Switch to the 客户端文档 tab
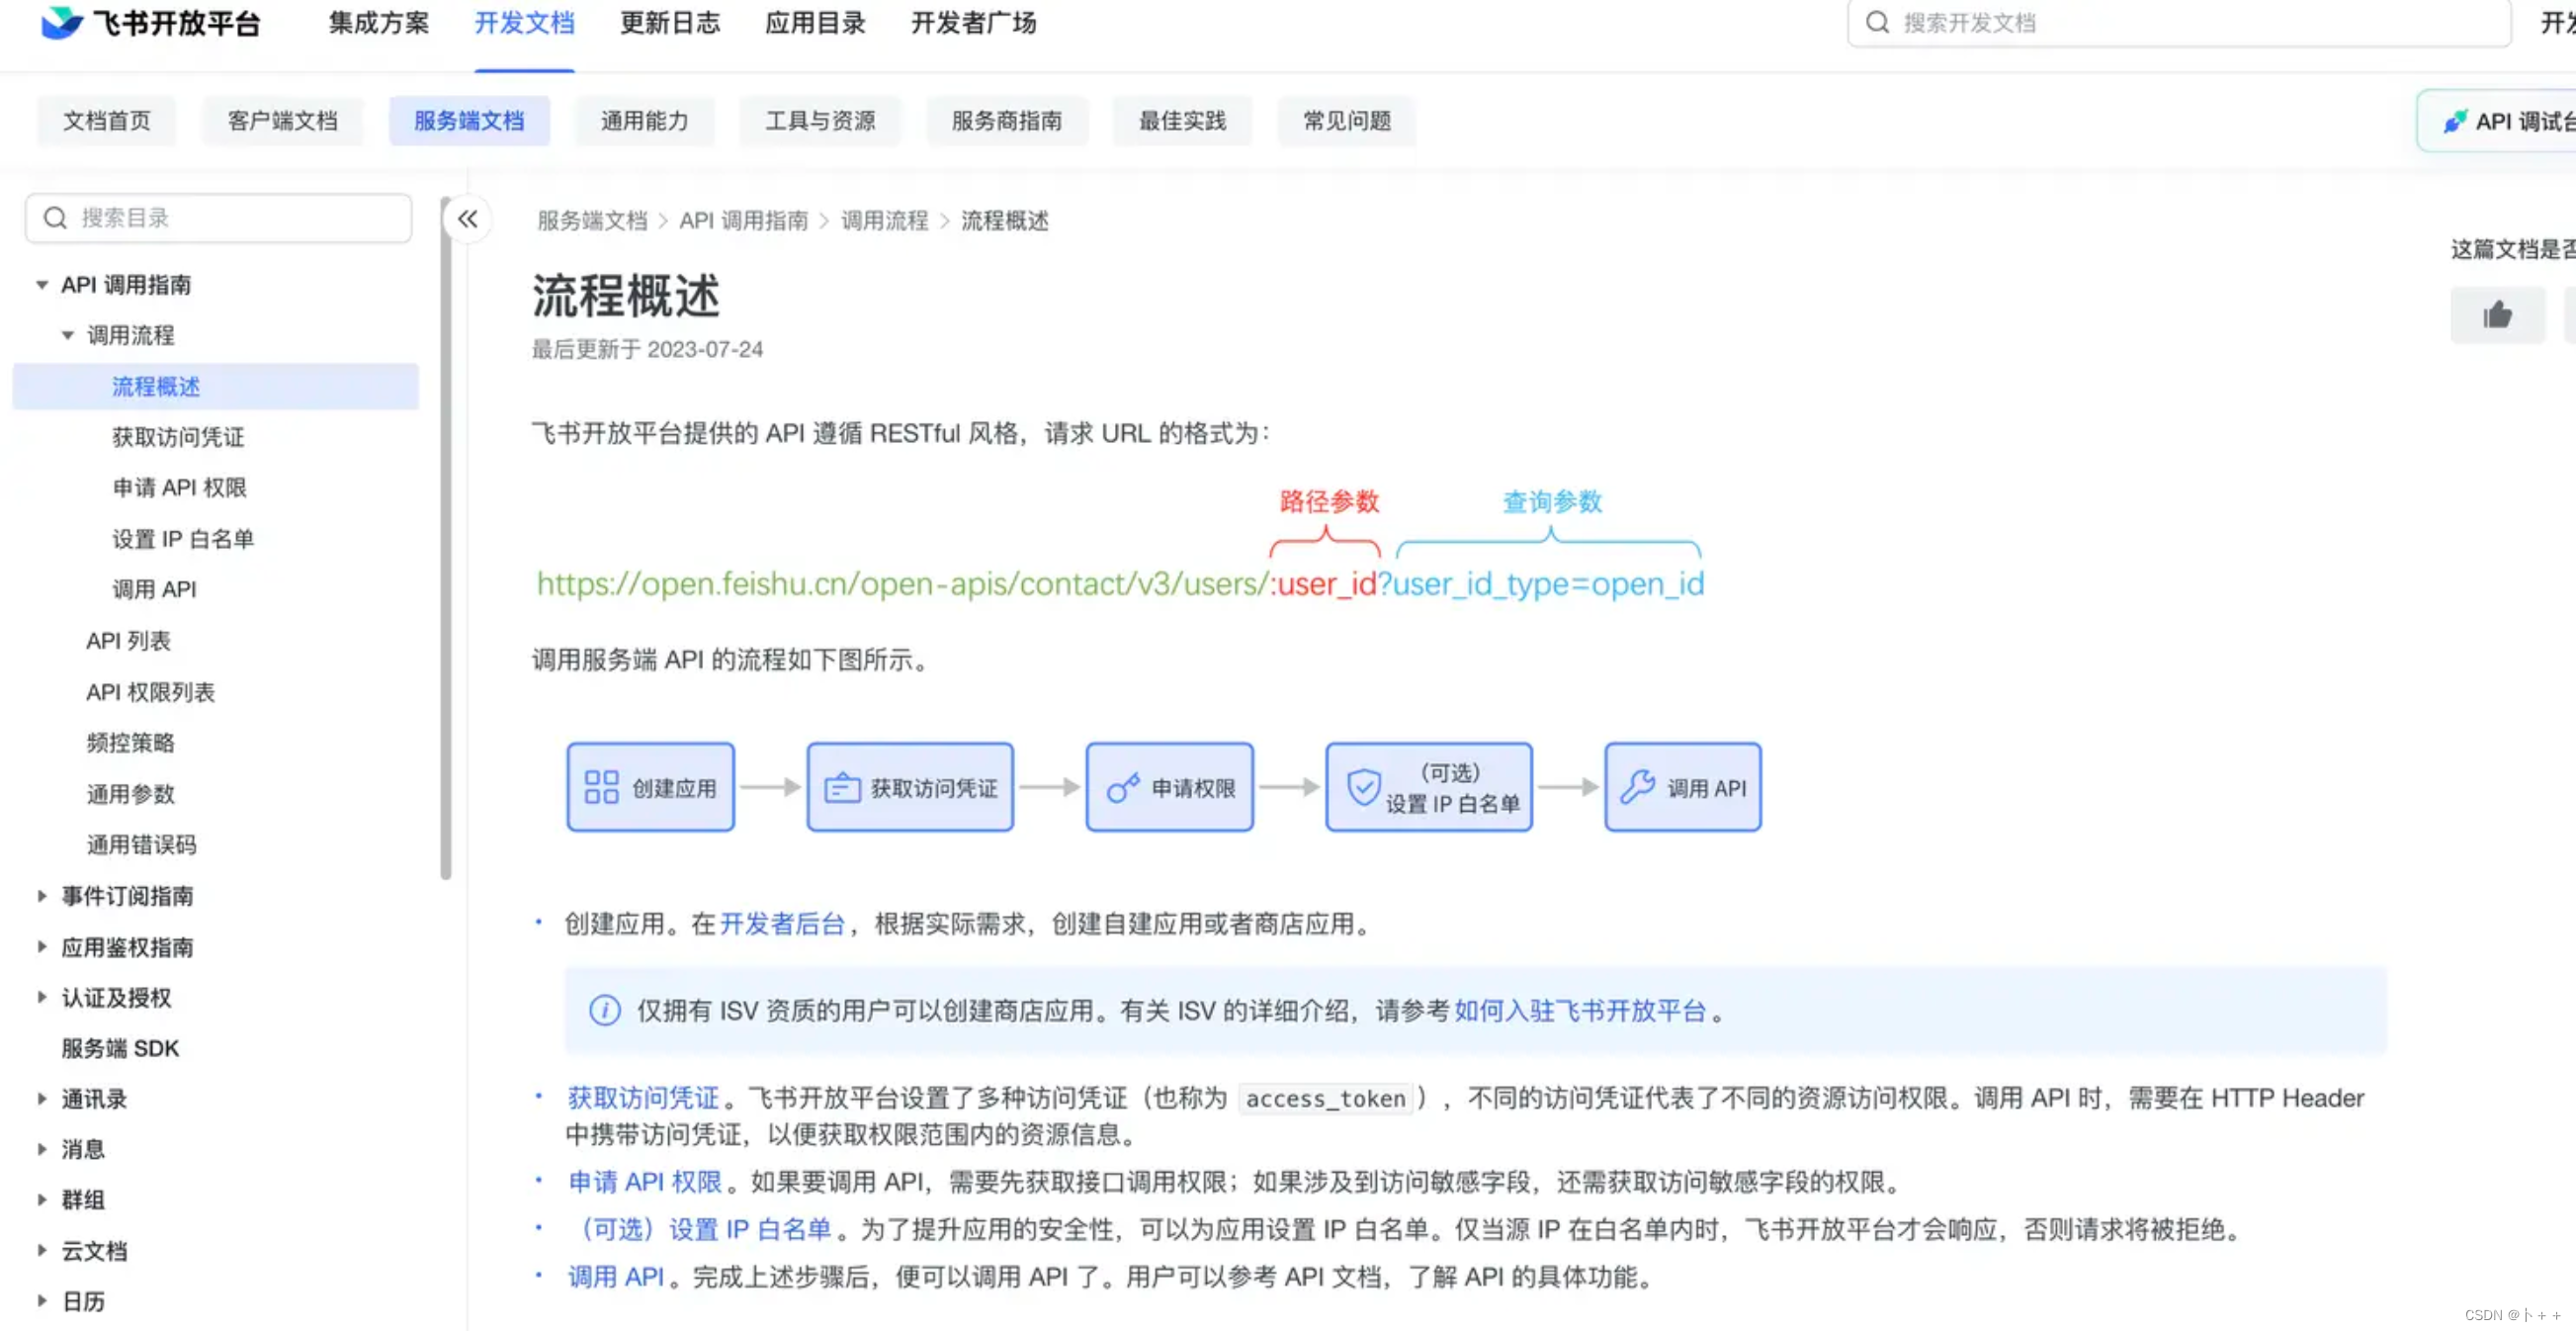2576x1331 pixels. 282,121
